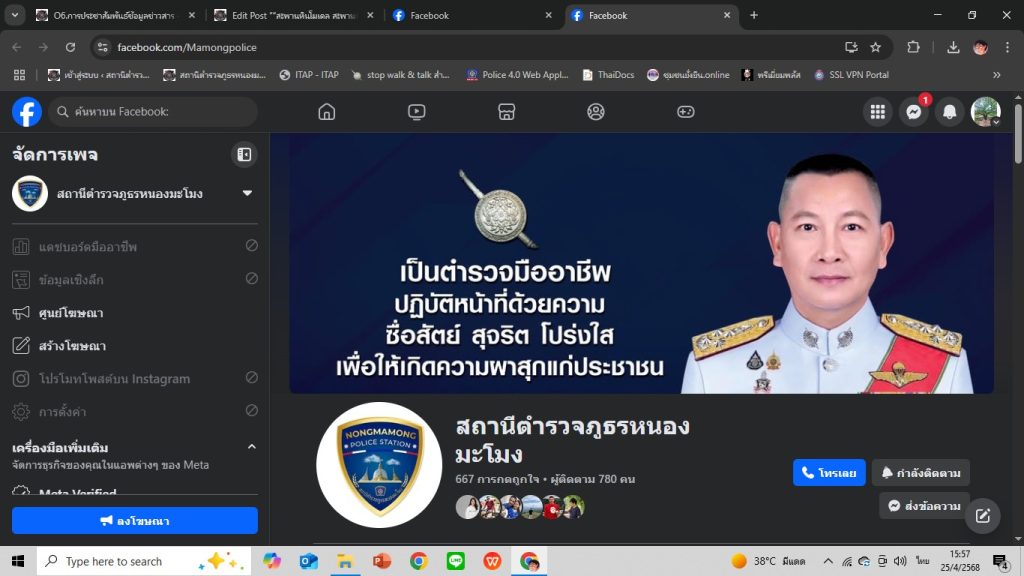Open the Groups icon in top navigation
Screen dimensions: 1024x576
pos(596,112)
